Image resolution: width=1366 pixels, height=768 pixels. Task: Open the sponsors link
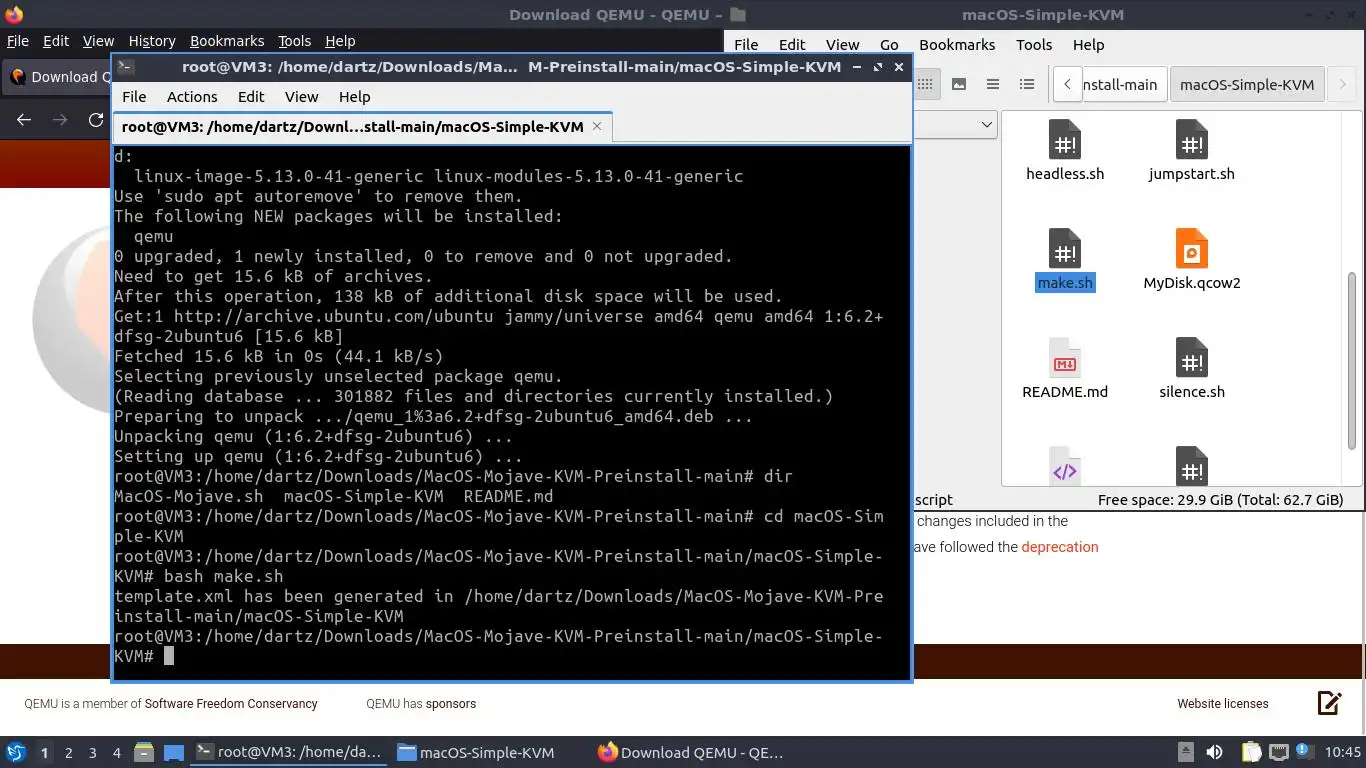tap(451, 704)
